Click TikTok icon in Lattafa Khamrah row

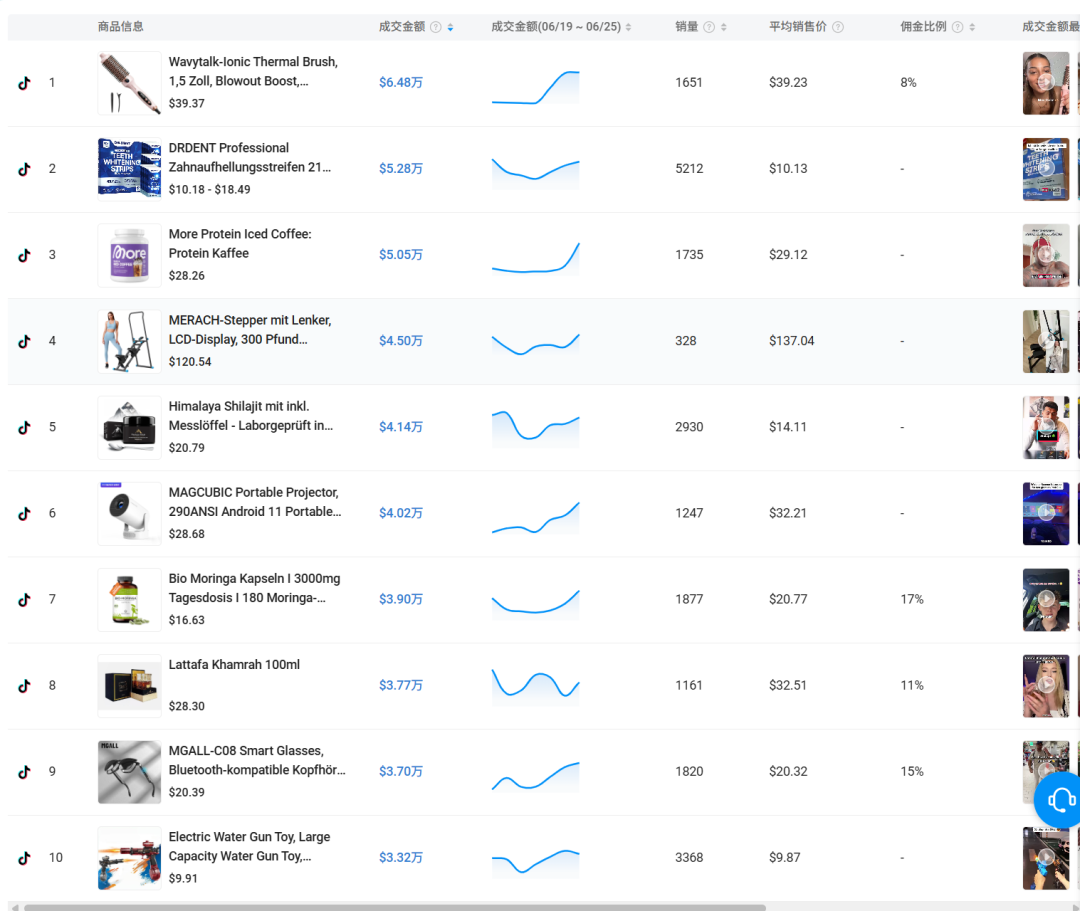(x=24, y=686)
